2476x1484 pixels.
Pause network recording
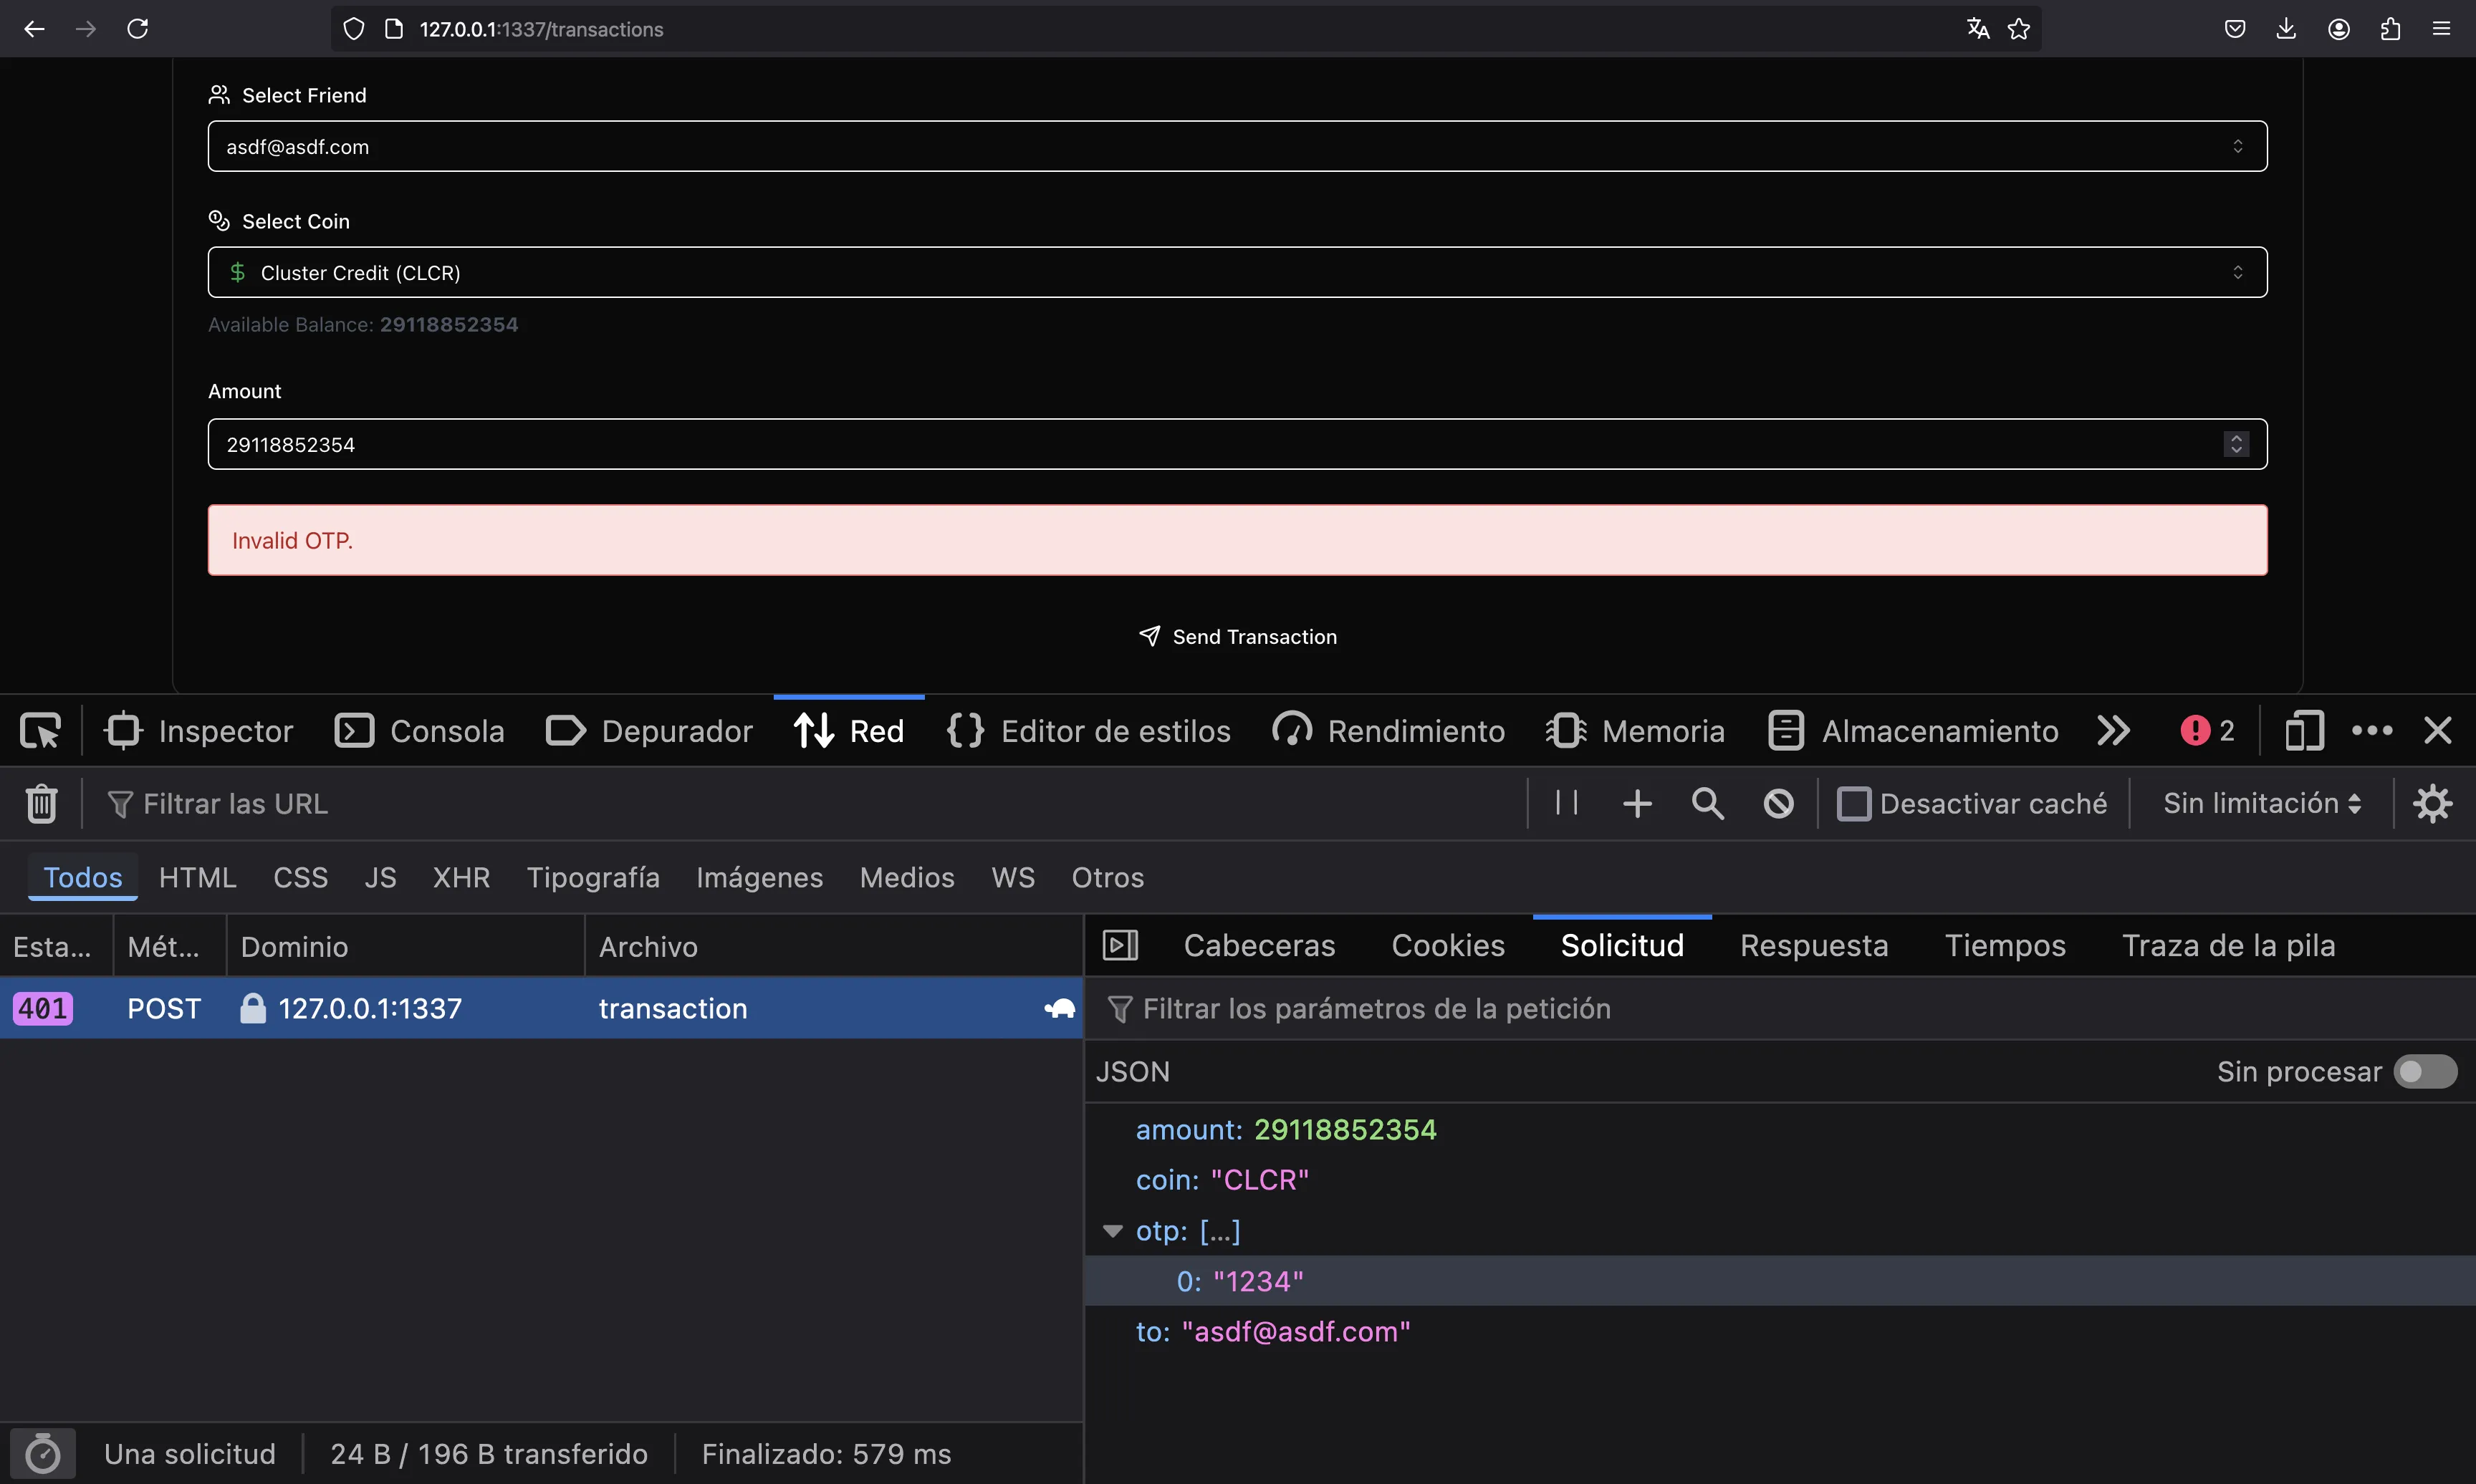click(x=1567, y=803)
